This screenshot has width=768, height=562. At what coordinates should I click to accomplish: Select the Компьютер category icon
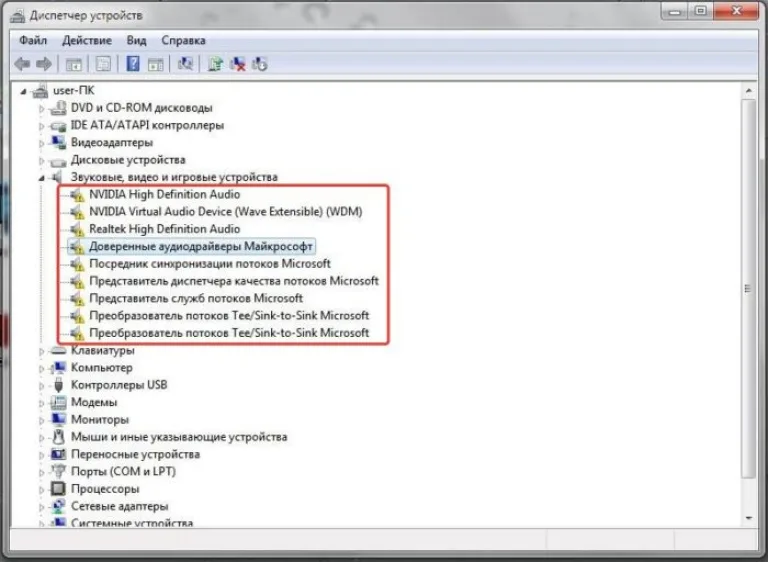58,367
